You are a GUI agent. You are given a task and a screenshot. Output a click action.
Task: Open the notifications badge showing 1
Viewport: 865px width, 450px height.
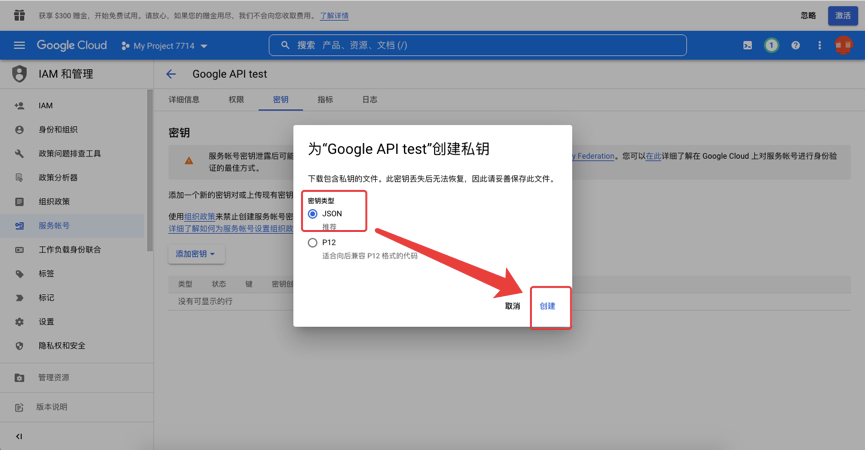point(771,45)
